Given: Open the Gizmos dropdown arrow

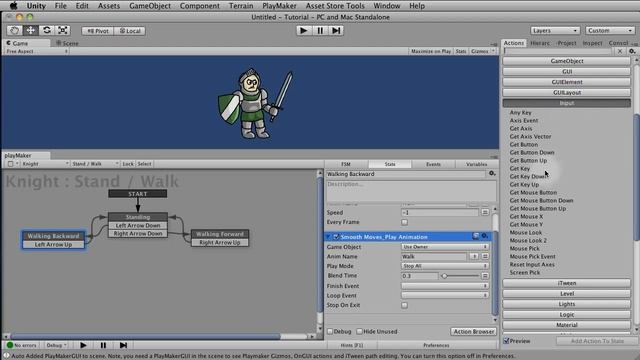Looking at the screenshot, I should 493,51.
